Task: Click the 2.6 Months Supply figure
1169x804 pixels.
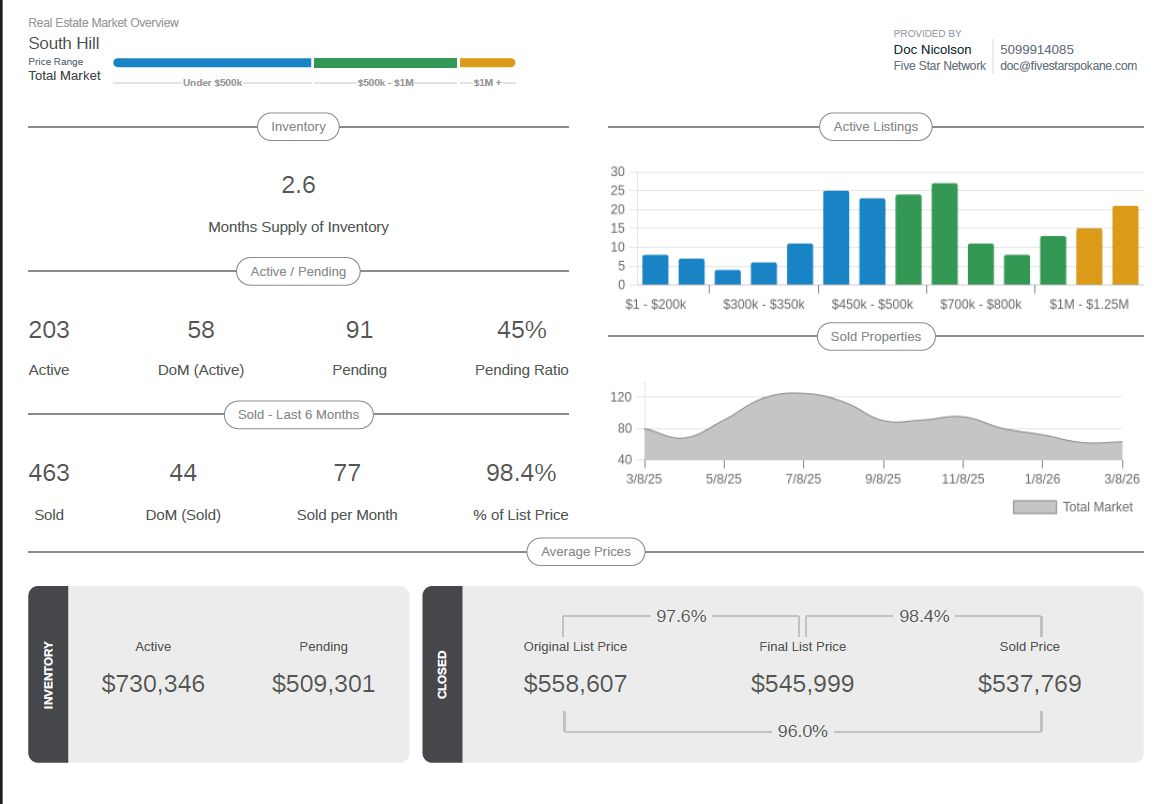Action: point(298,185)
